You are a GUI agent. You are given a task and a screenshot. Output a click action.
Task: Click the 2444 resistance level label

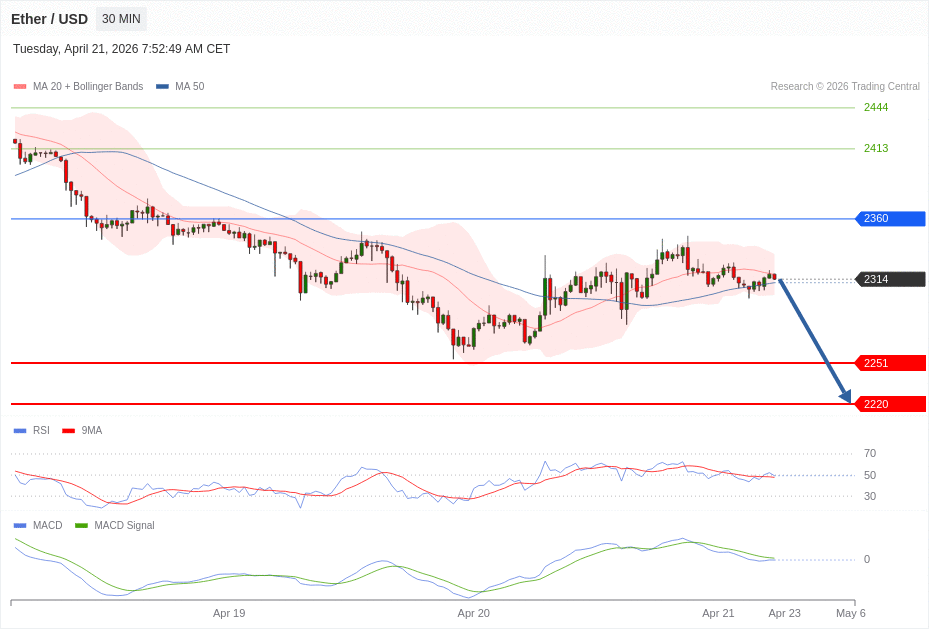(x=876, y=108)
